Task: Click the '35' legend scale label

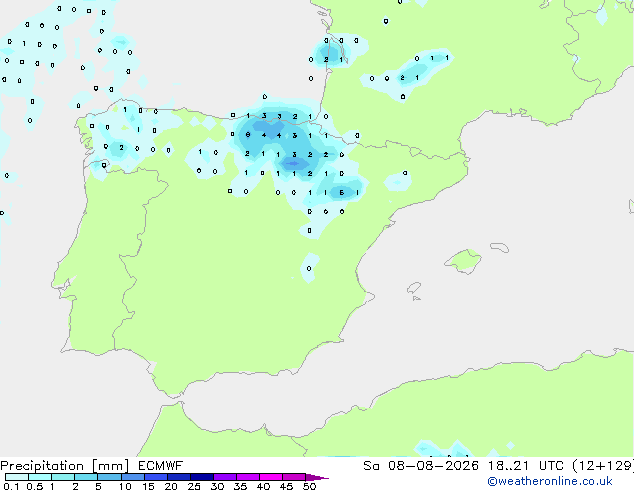Action: tap(240, 486)
